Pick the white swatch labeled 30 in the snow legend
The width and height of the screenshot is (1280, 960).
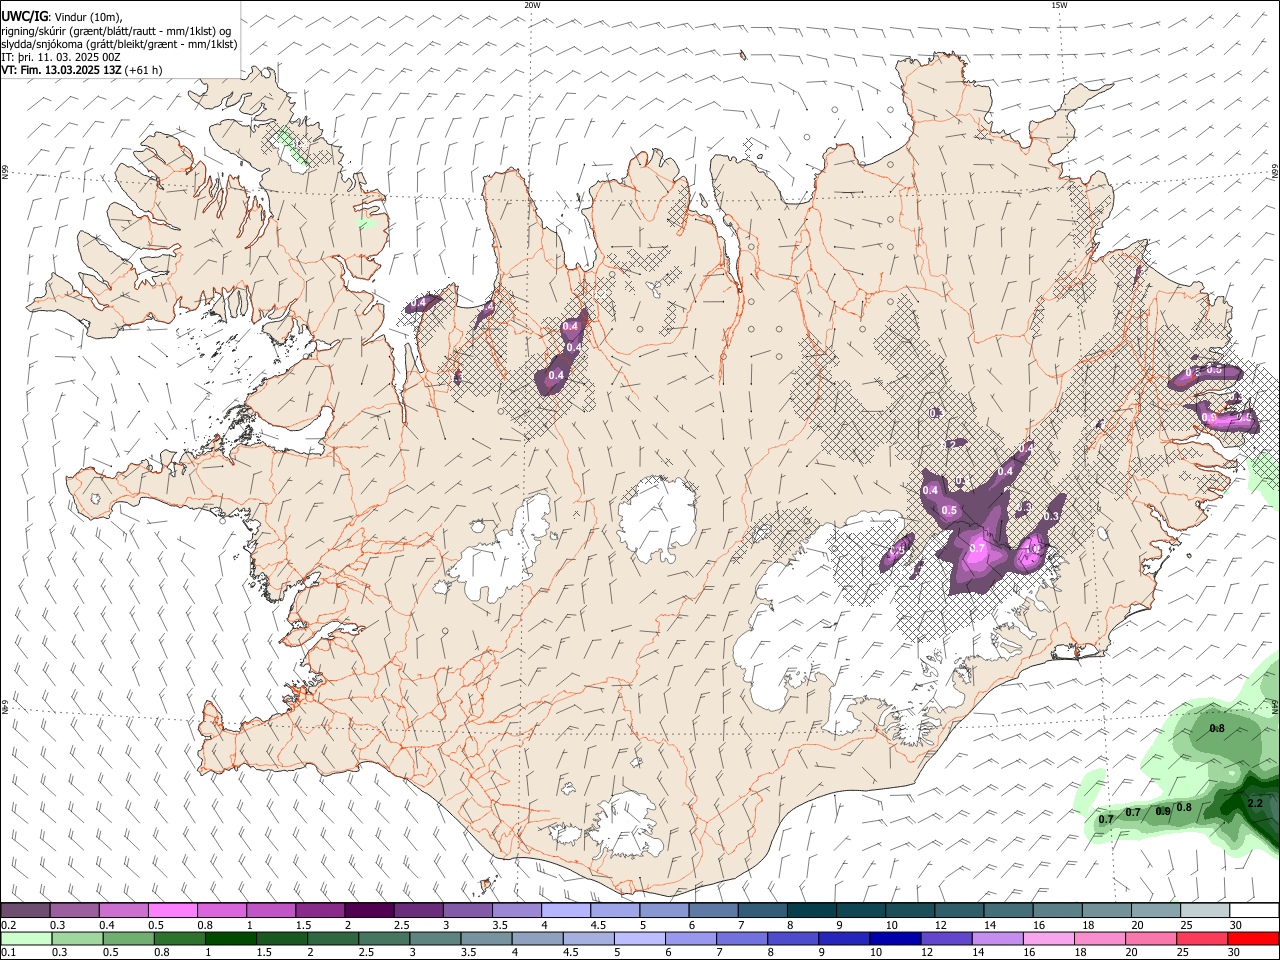[x=1254, y=911]
